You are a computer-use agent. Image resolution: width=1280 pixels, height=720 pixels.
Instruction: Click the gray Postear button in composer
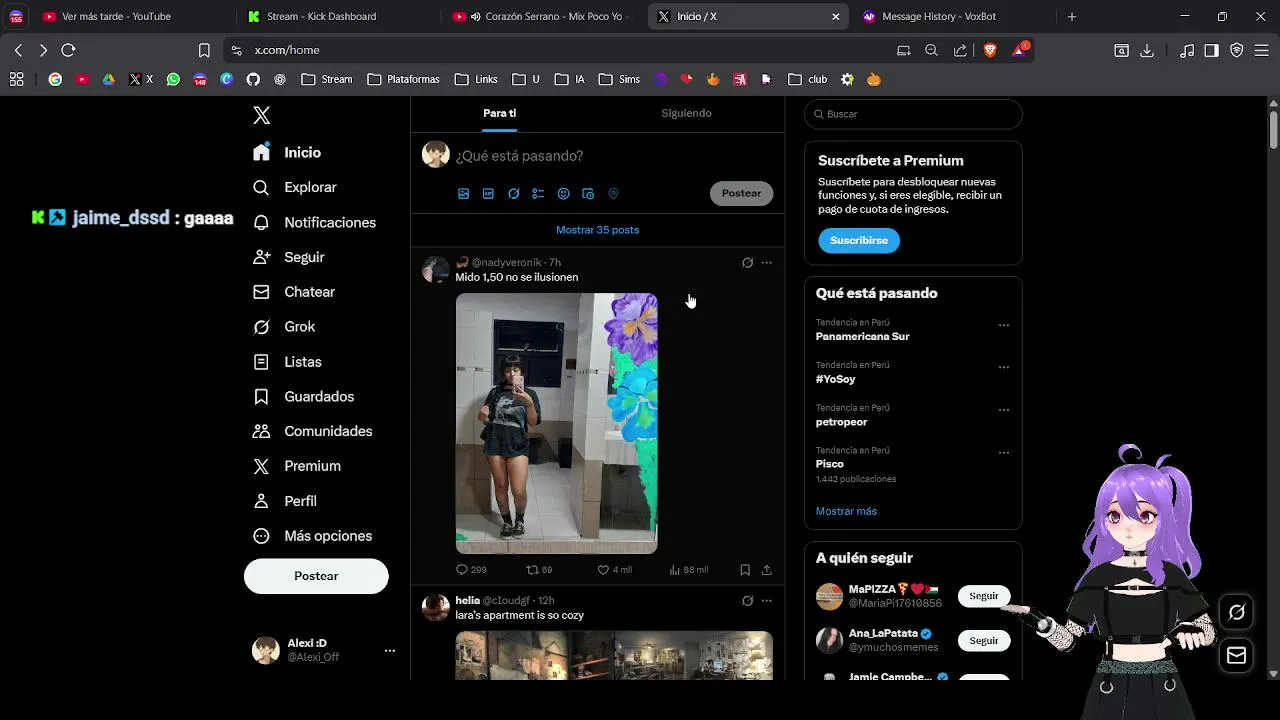click(742, 193)
